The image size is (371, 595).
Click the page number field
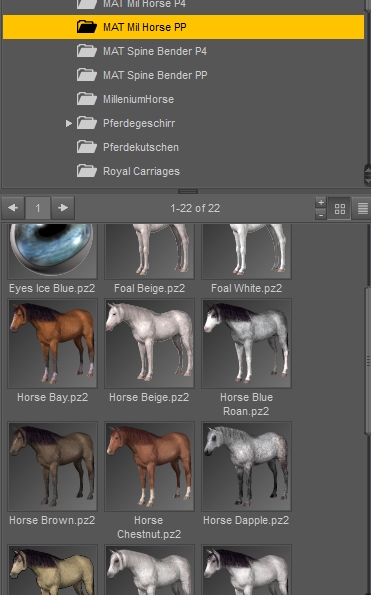tap(38, 208)
